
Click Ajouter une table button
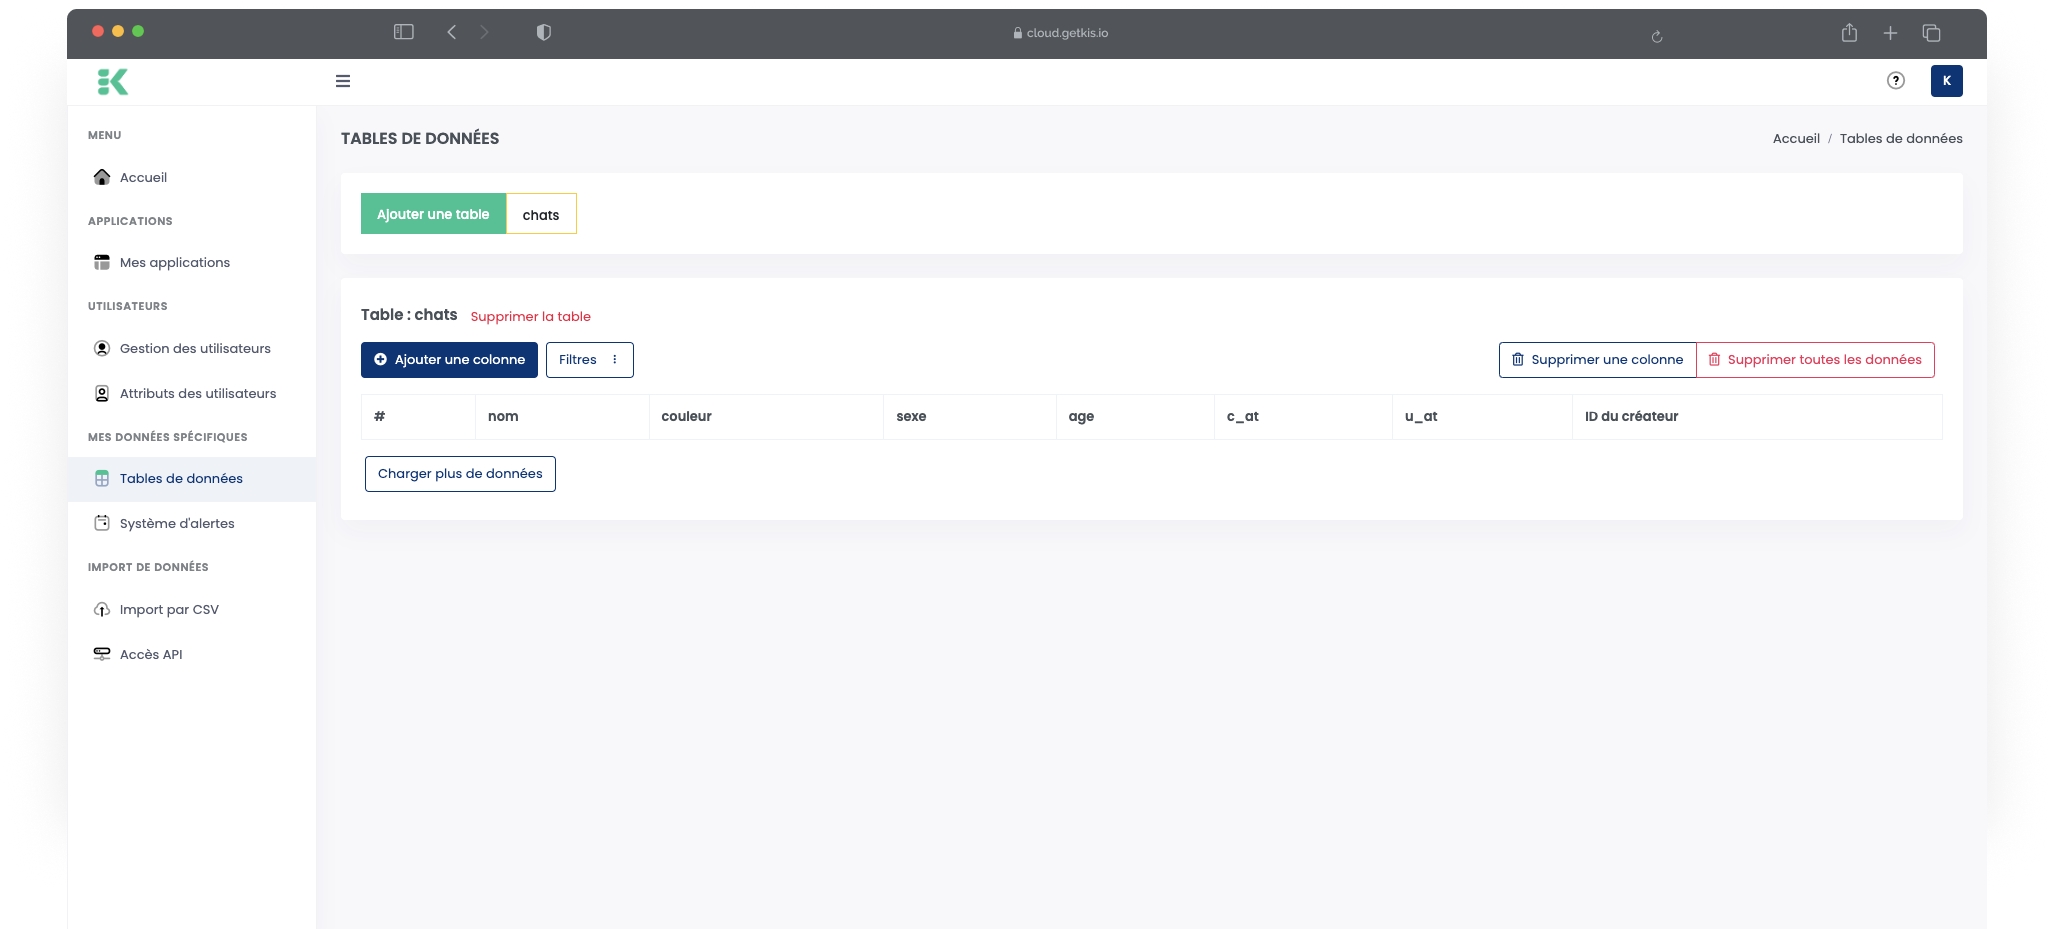click(433, 214)
